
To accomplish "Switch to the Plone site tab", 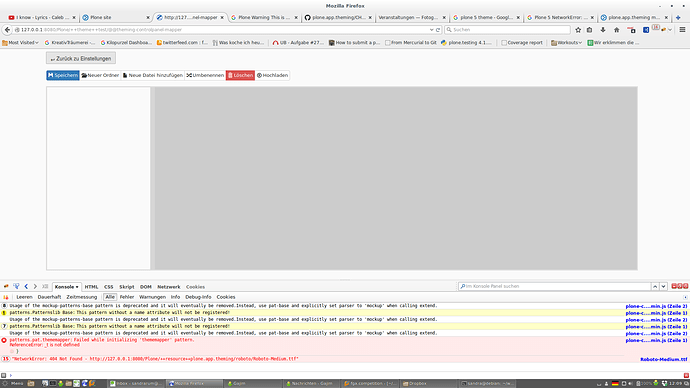I will pos(116,18).
